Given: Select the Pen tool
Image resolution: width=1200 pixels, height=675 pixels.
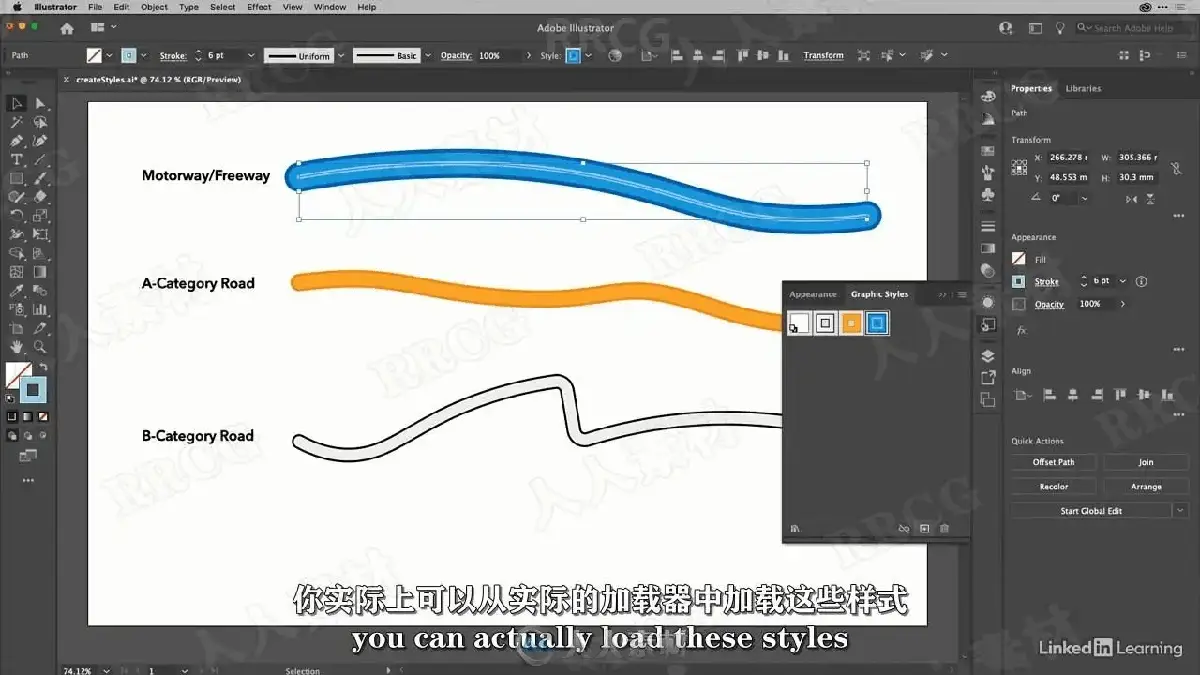Looking at the screenshot, I should 17,141.
